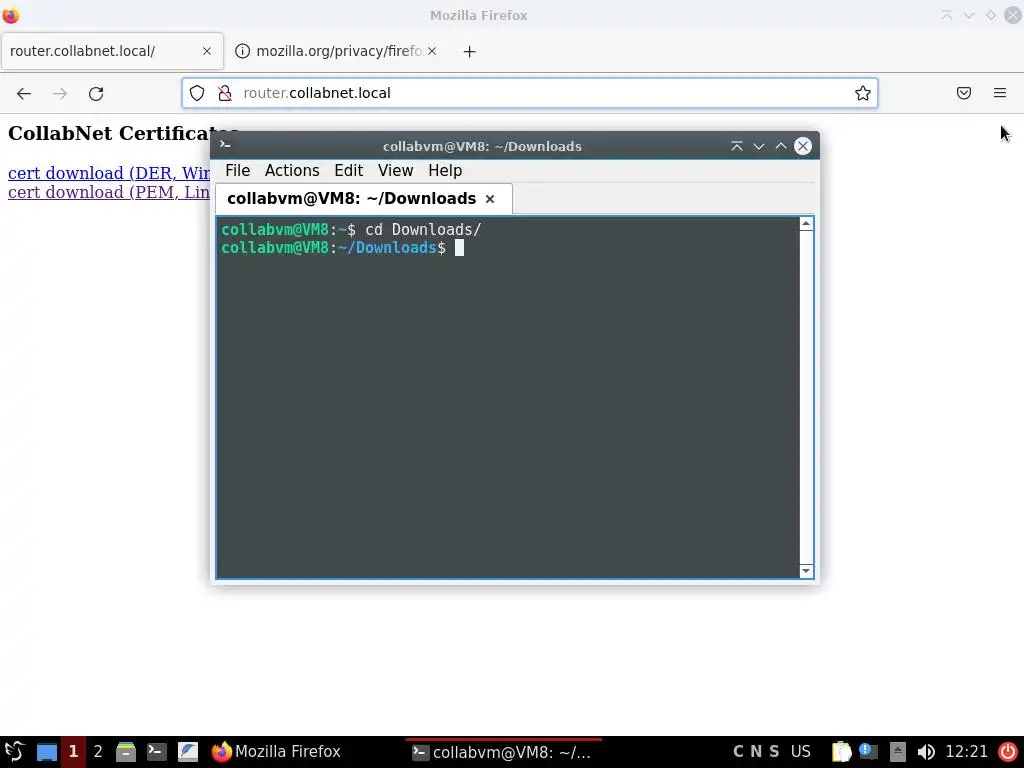Screen dimensions: 1024x768
Task: Switch to workspace 2
Action: click(x=98, y=752)
